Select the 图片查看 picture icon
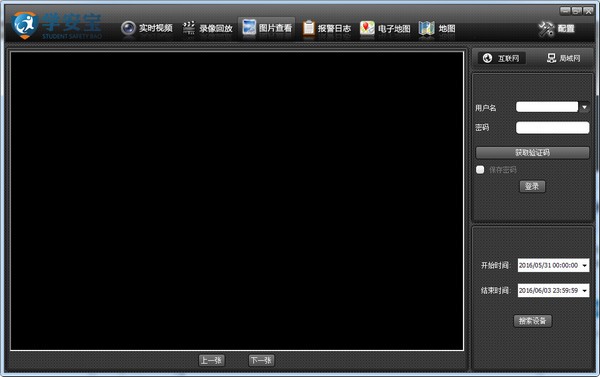Screen dimensions: 600x377 (249, 28)
